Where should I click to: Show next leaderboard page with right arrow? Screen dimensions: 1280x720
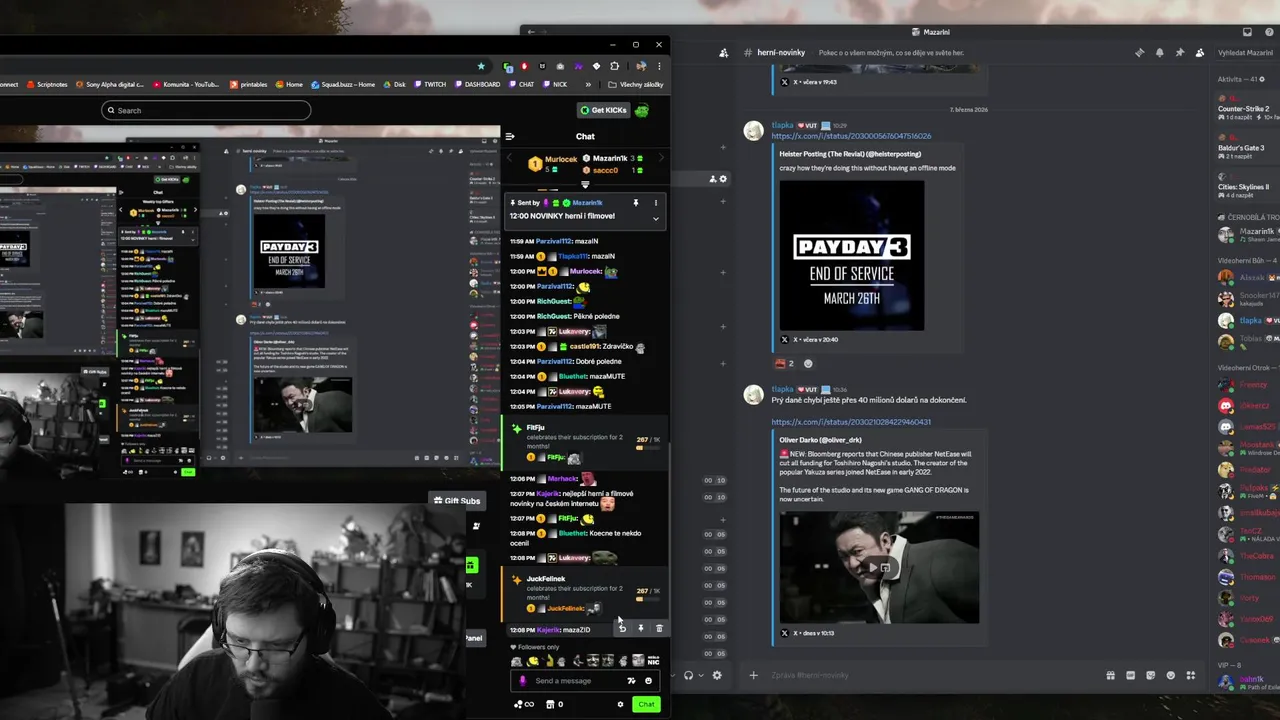point(661,158)
